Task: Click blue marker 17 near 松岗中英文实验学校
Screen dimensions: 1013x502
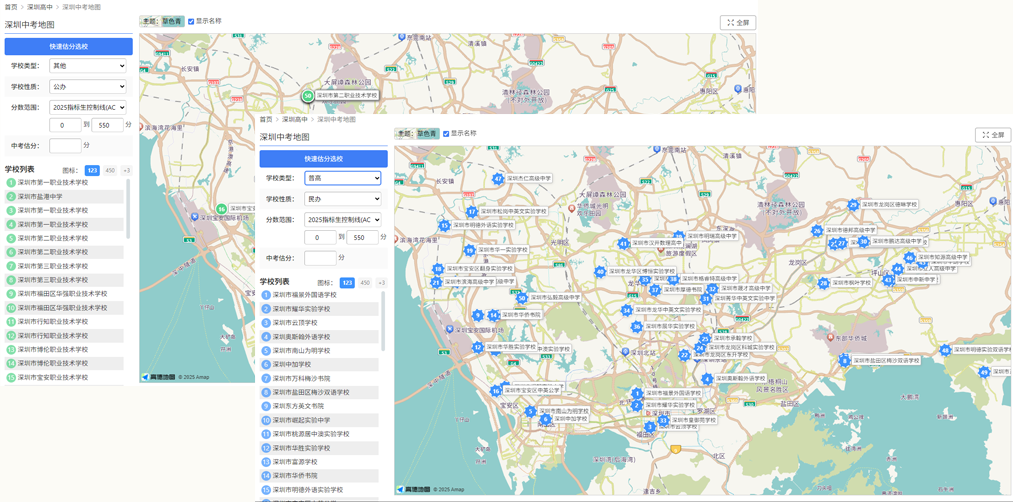Action: click(472, 211)
